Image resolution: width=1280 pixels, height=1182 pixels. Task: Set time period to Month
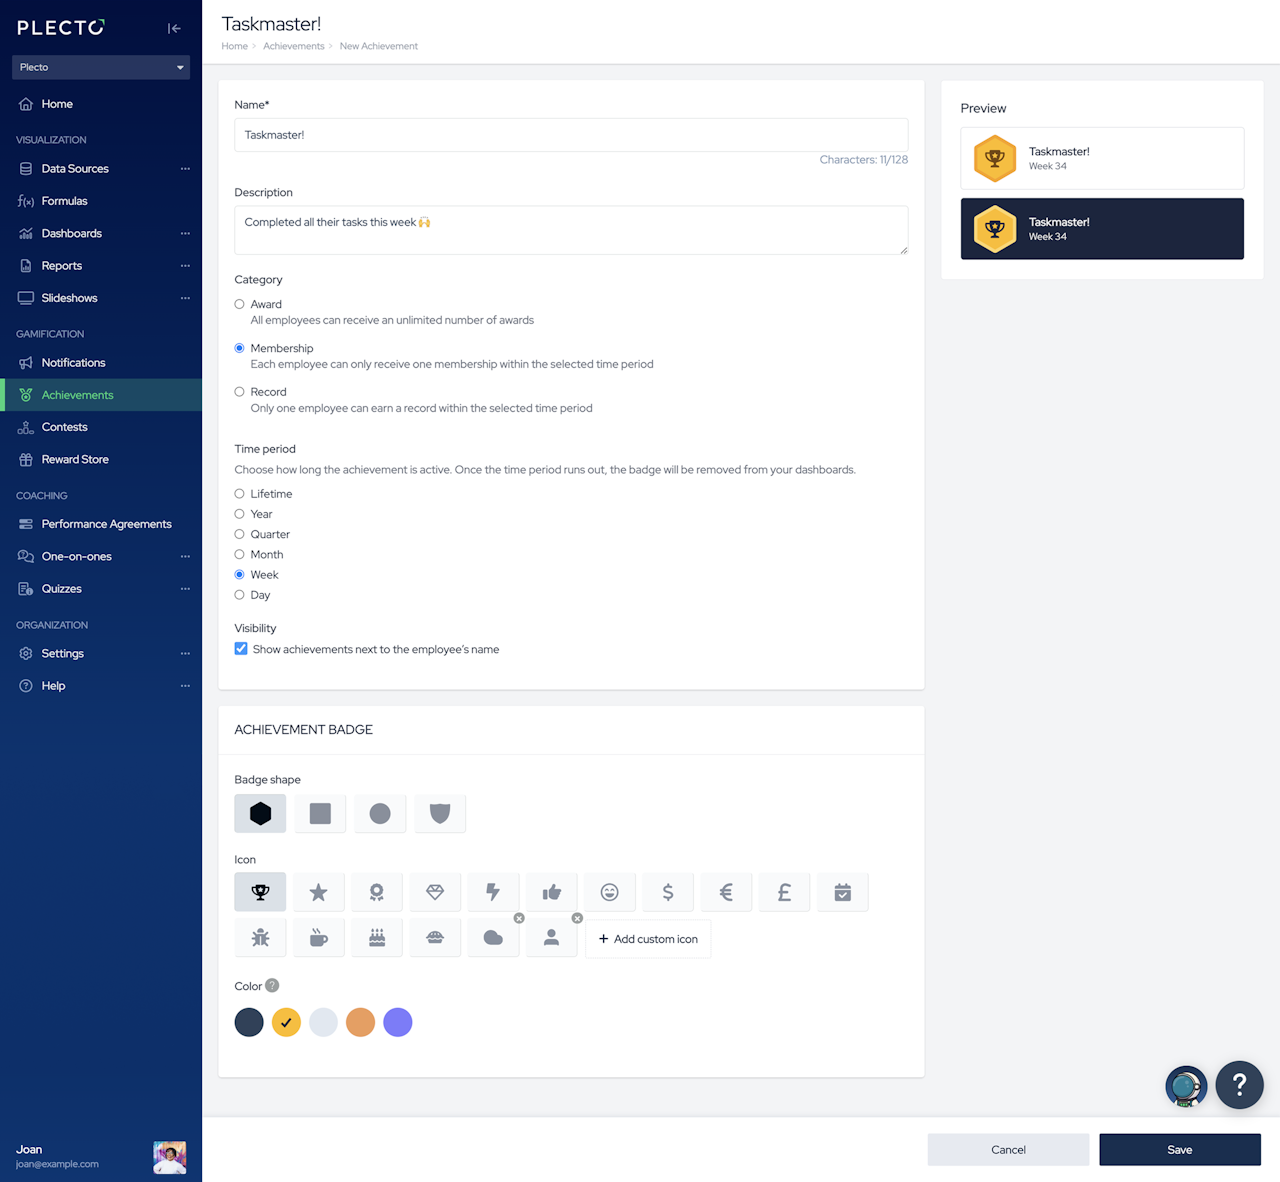coord(239,554)
